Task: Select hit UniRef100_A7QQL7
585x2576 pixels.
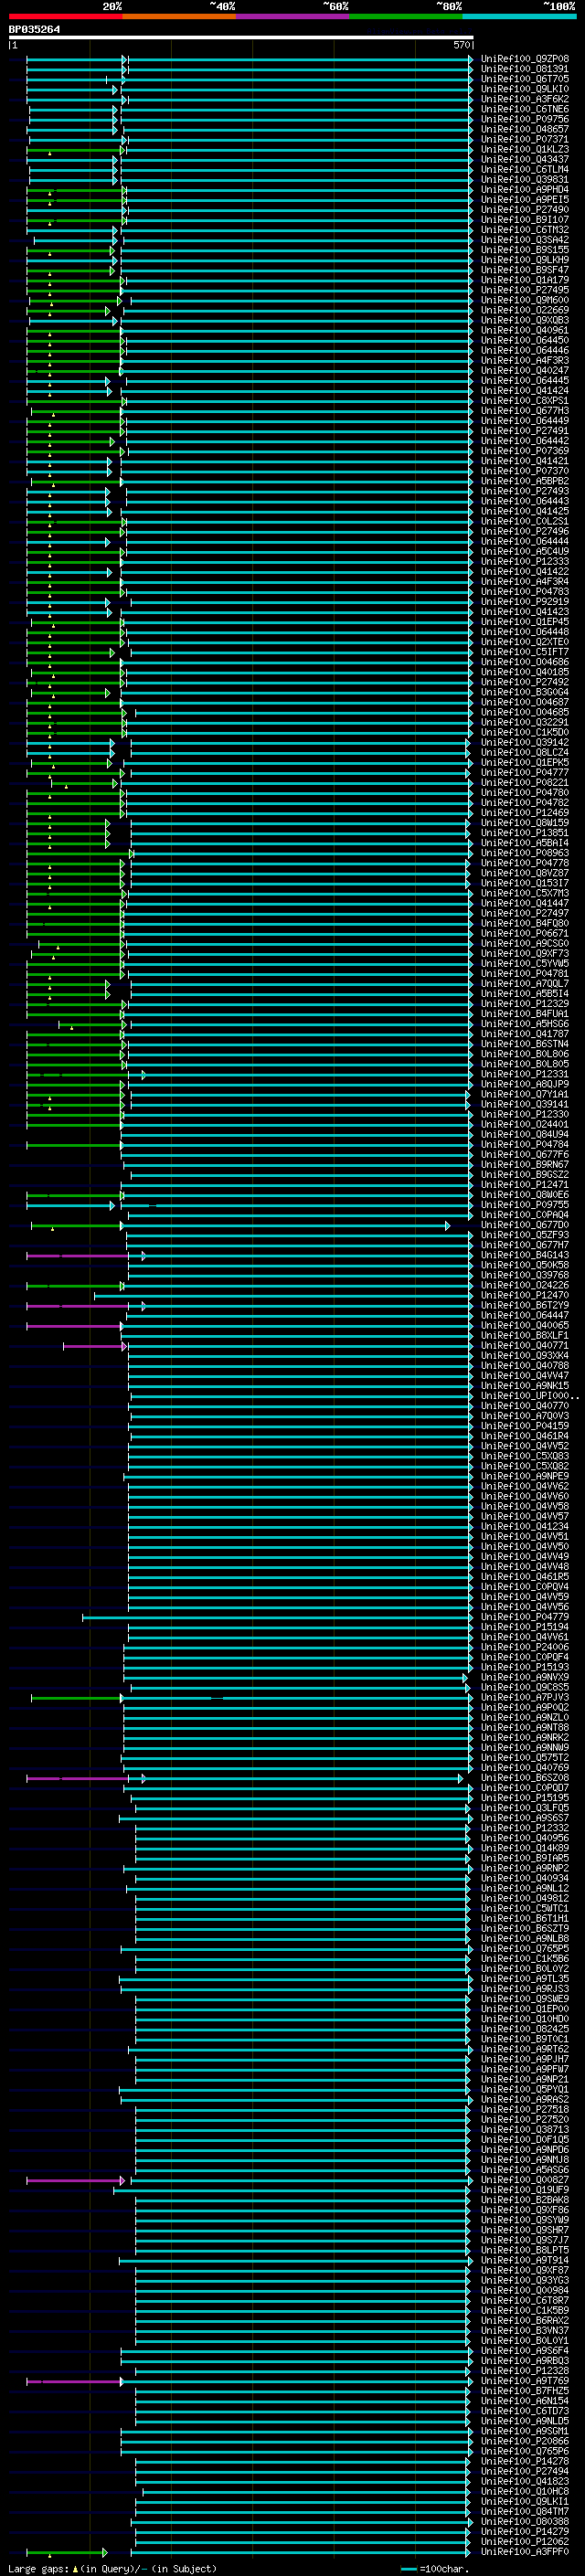Action: [525, 984]
